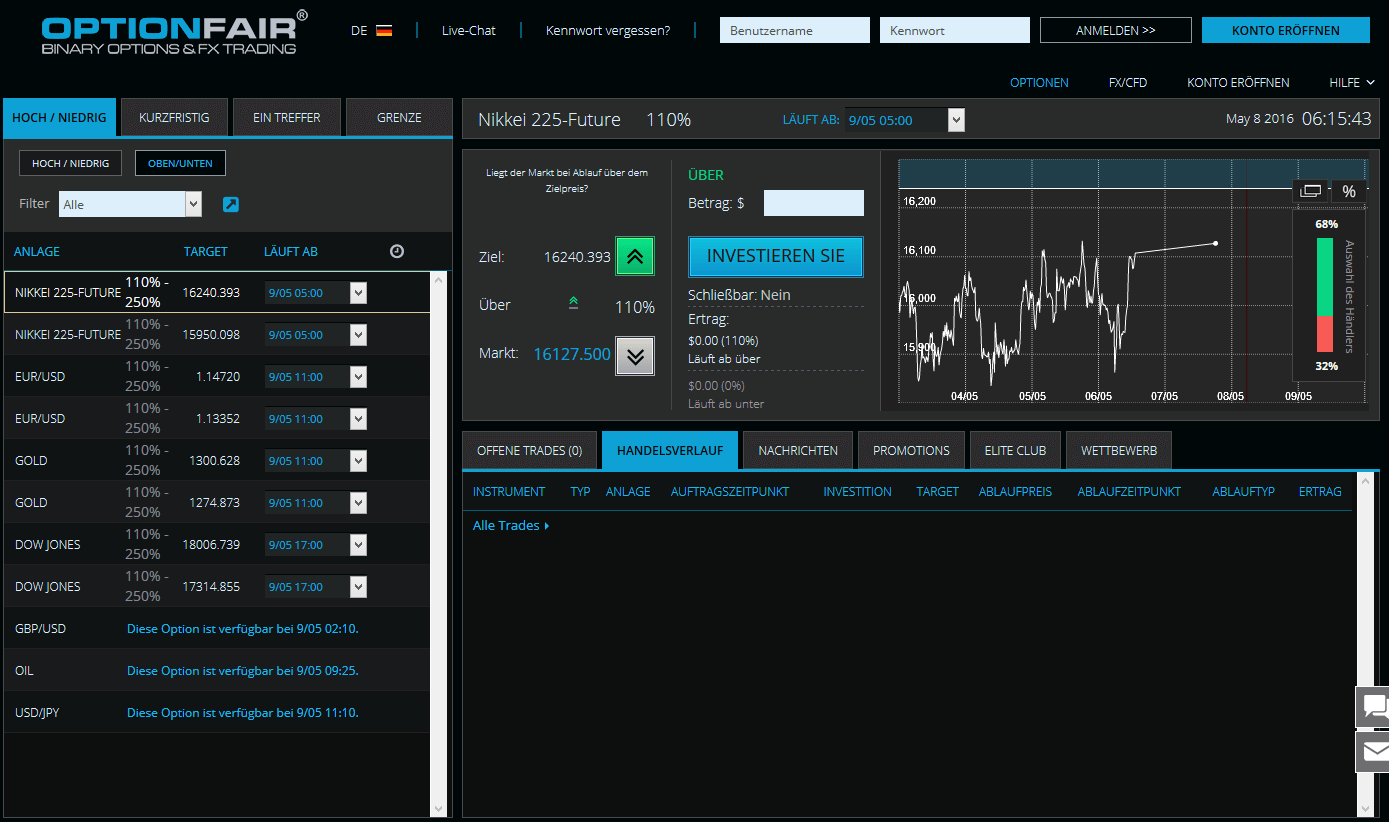This screenshot has width=1389, height=822.
Task: Open the live chat bubble icon on right edge
Action: [x=1373, y=707]
